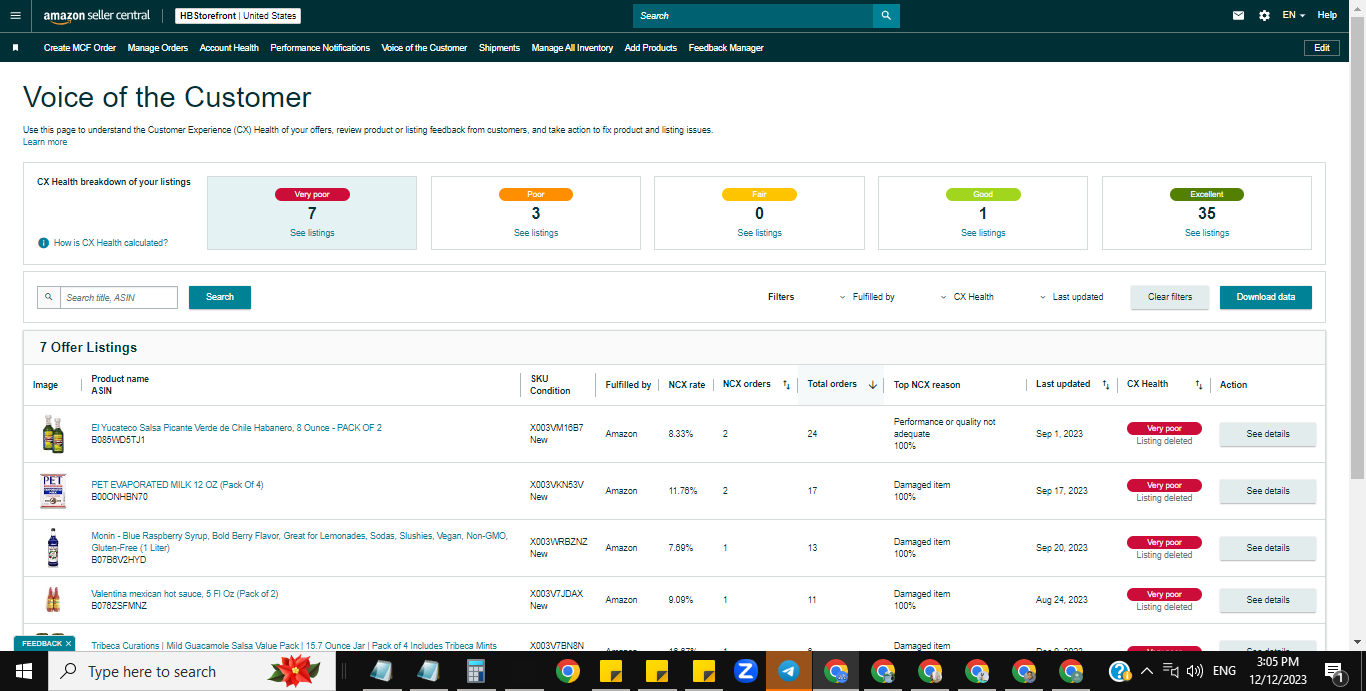This screenshot has height=691, width=1366.
Task: Open Add Products page
Action: tap(651, 48)
